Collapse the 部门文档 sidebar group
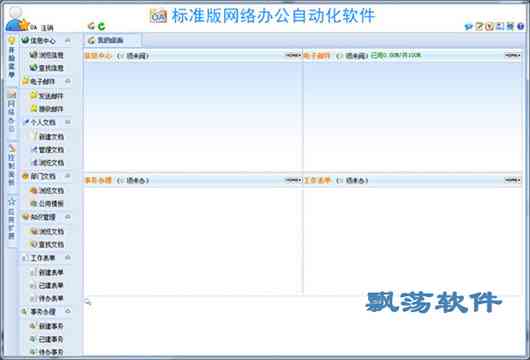 (x=68, y=176)
